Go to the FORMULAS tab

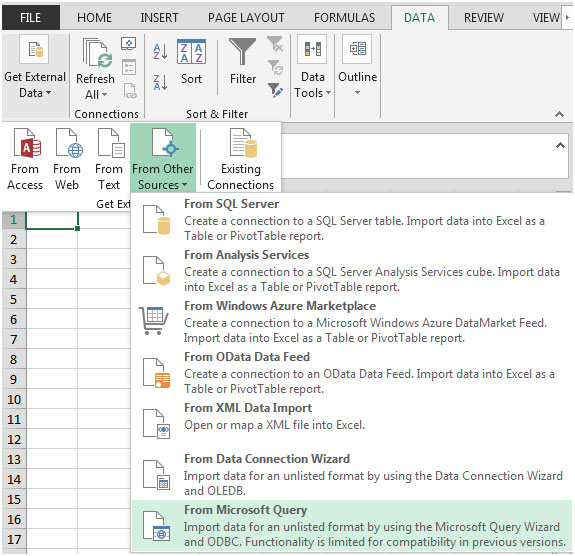pyautogui.click(x=344, y=18)
